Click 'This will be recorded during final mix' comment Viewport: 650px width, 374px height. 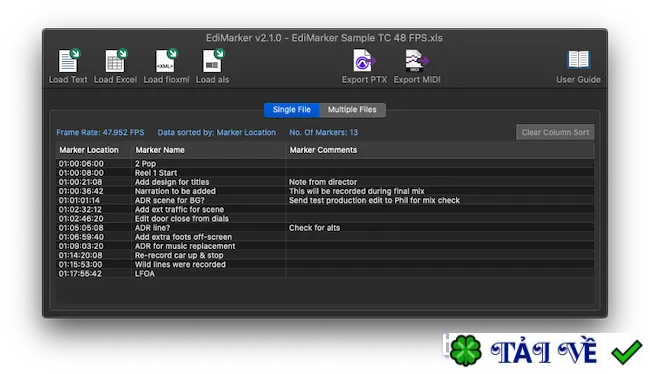pos(357,191)
